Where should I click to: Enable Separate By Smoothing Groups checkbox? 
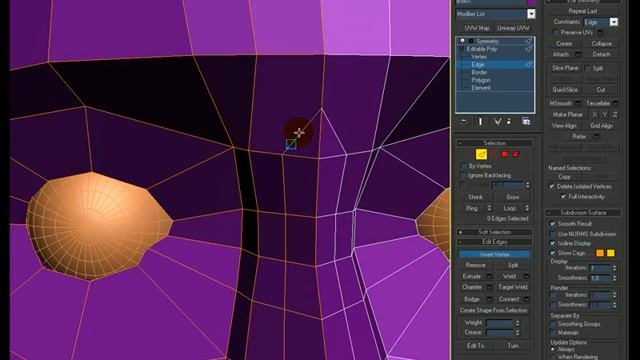point(553,324)
